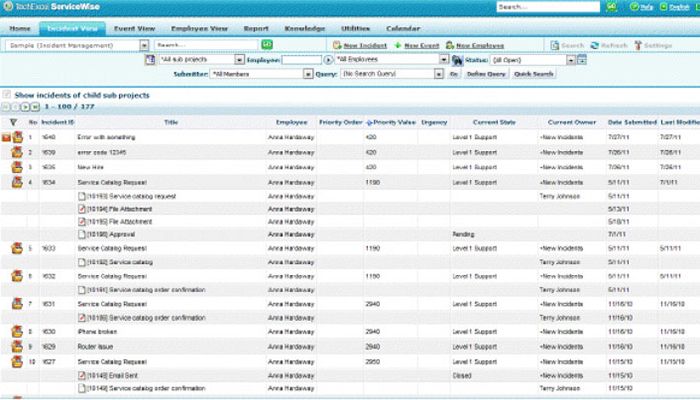Click the incident icon for incident 1633

pyautogui.click(x=17, y=248)
